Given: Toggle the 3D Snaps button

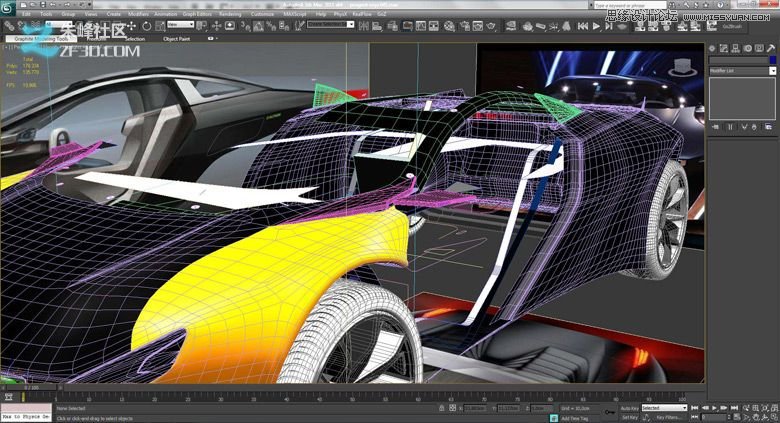Looking at the screenshot, I should point(246,25).
